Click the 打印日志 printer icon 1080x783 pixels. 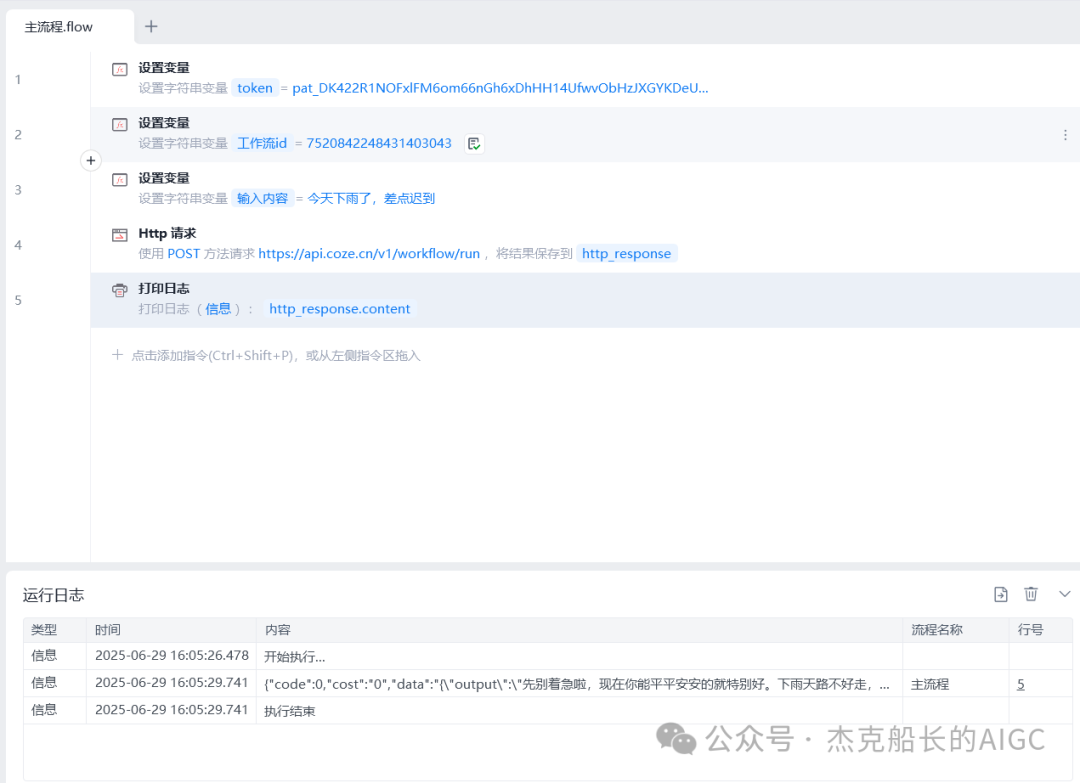click(120, 290)
